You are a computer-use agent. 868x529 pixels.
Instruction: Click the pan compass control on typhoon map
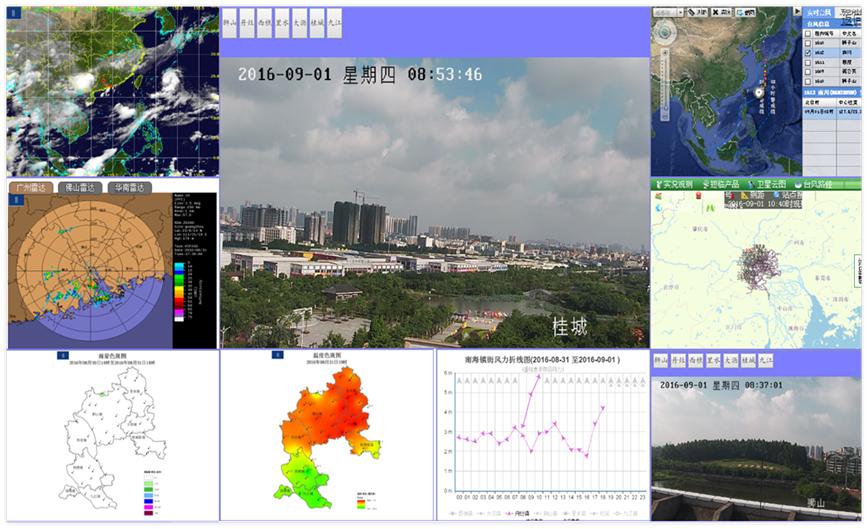(664, 32)
